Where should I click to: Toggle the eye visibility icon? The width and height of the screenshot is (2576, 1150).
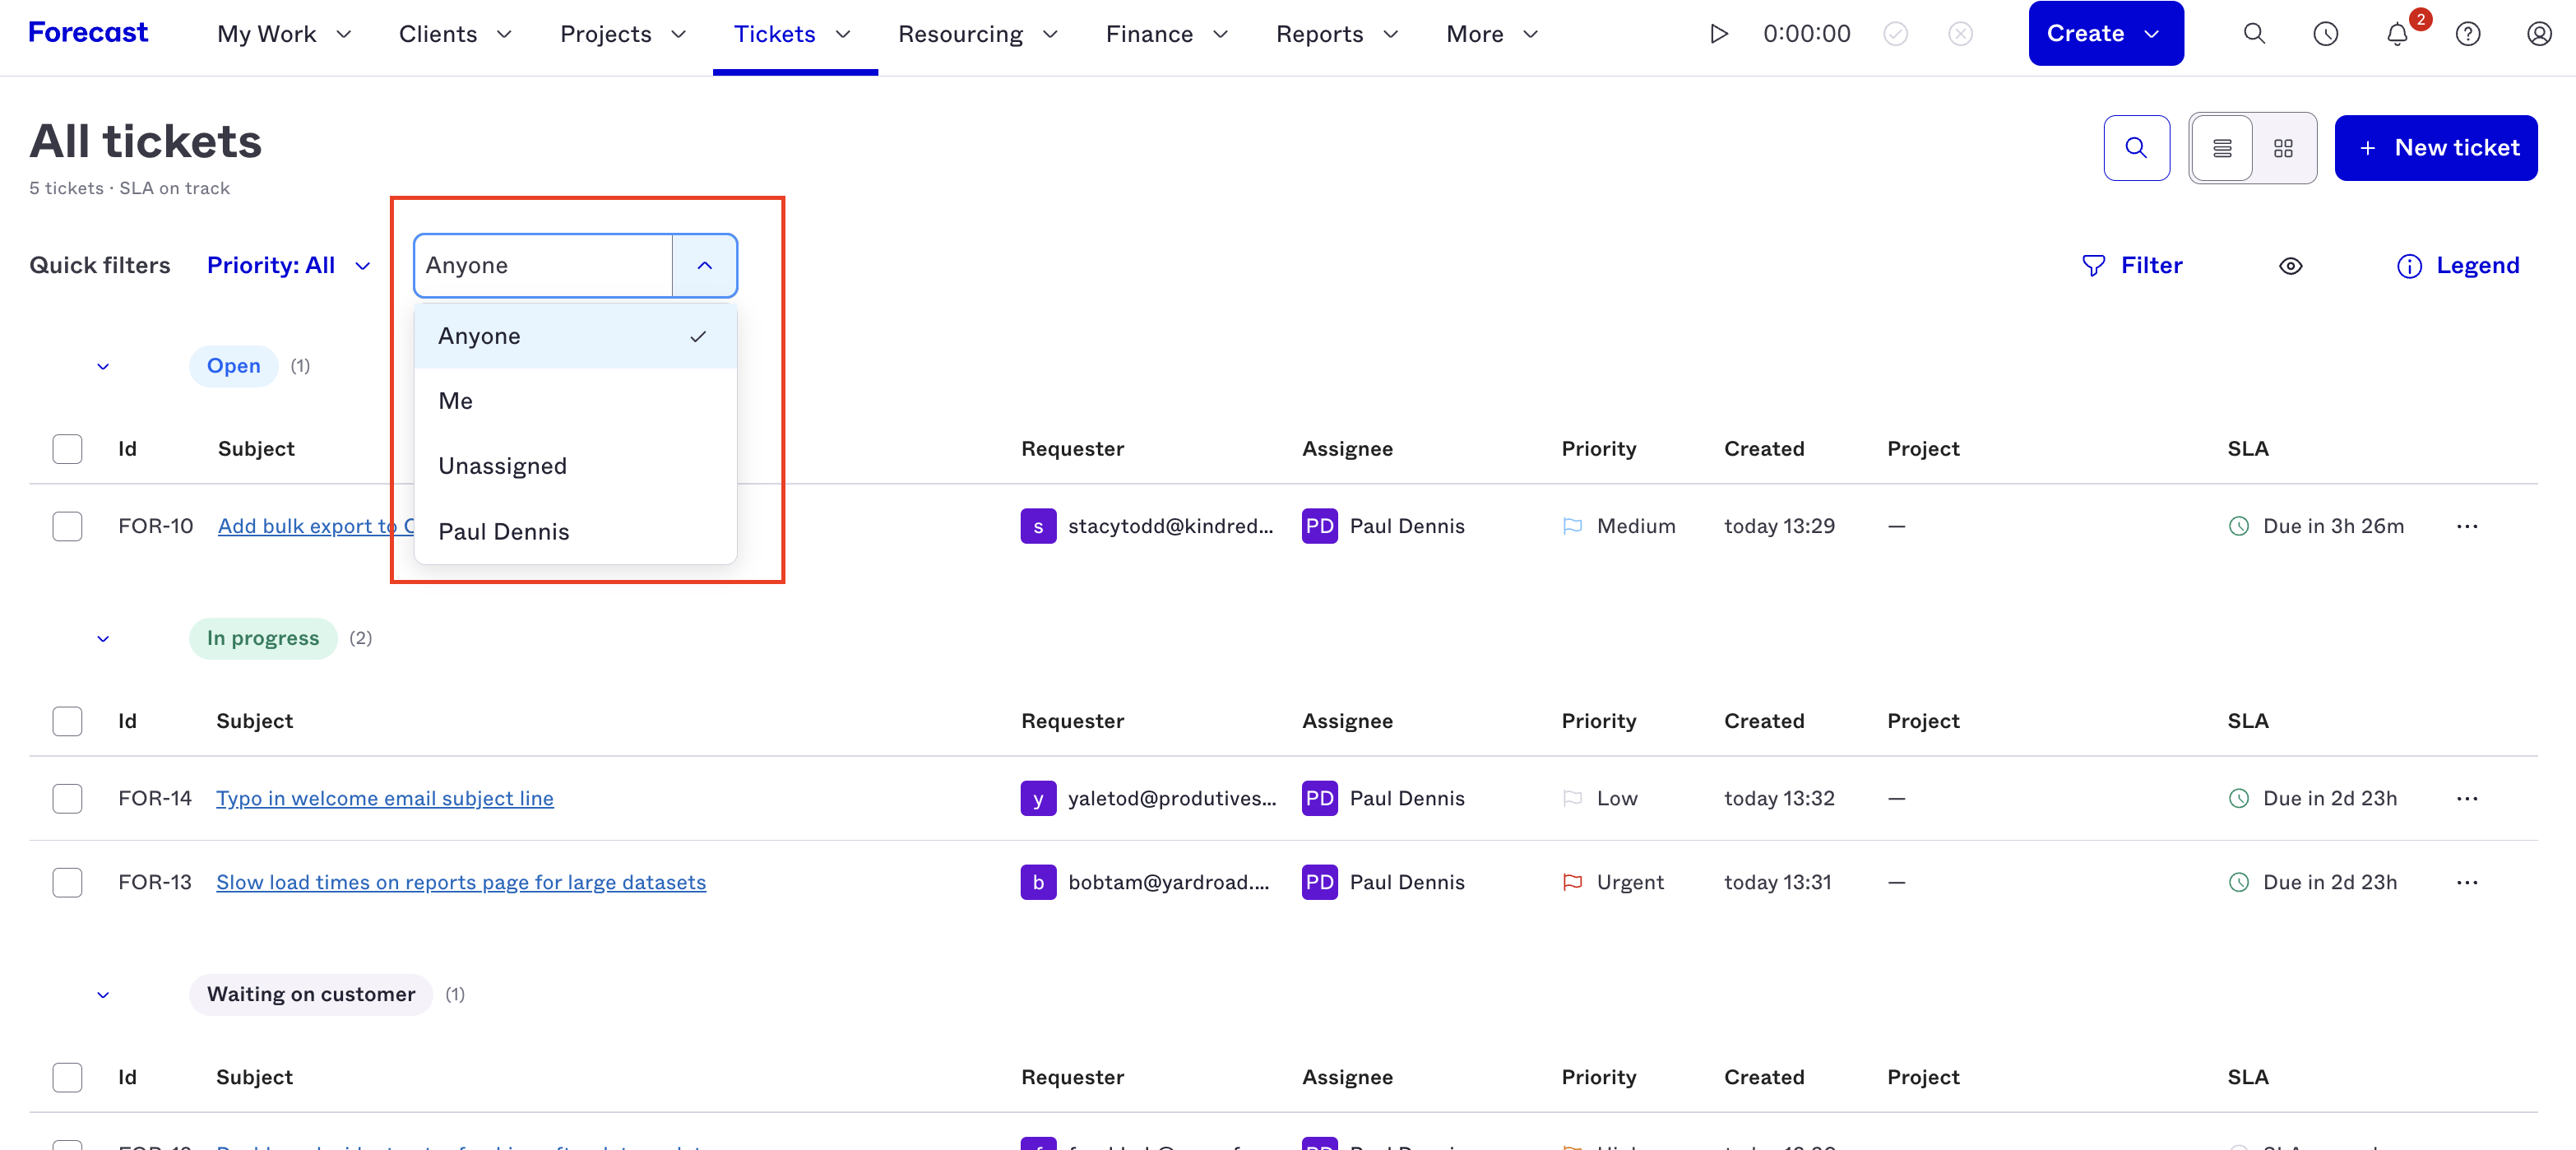pos(2290,266)
